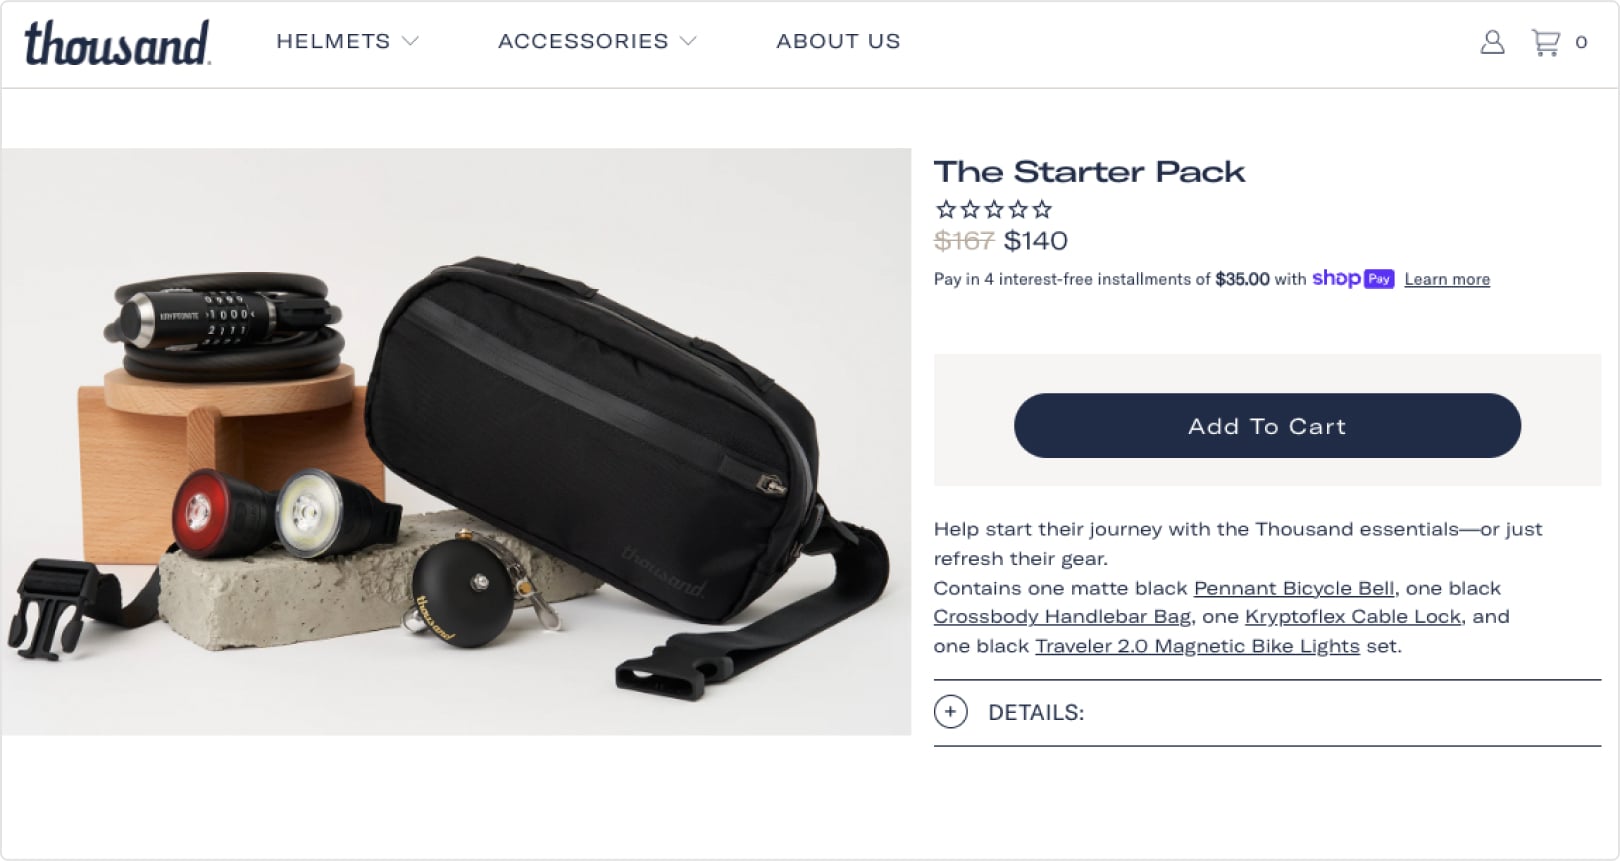The height and width of the screenshot is (861, 1620).
Task: Open the Kryptoflex Cable Lock link
Action: [x=1353, y=617]
